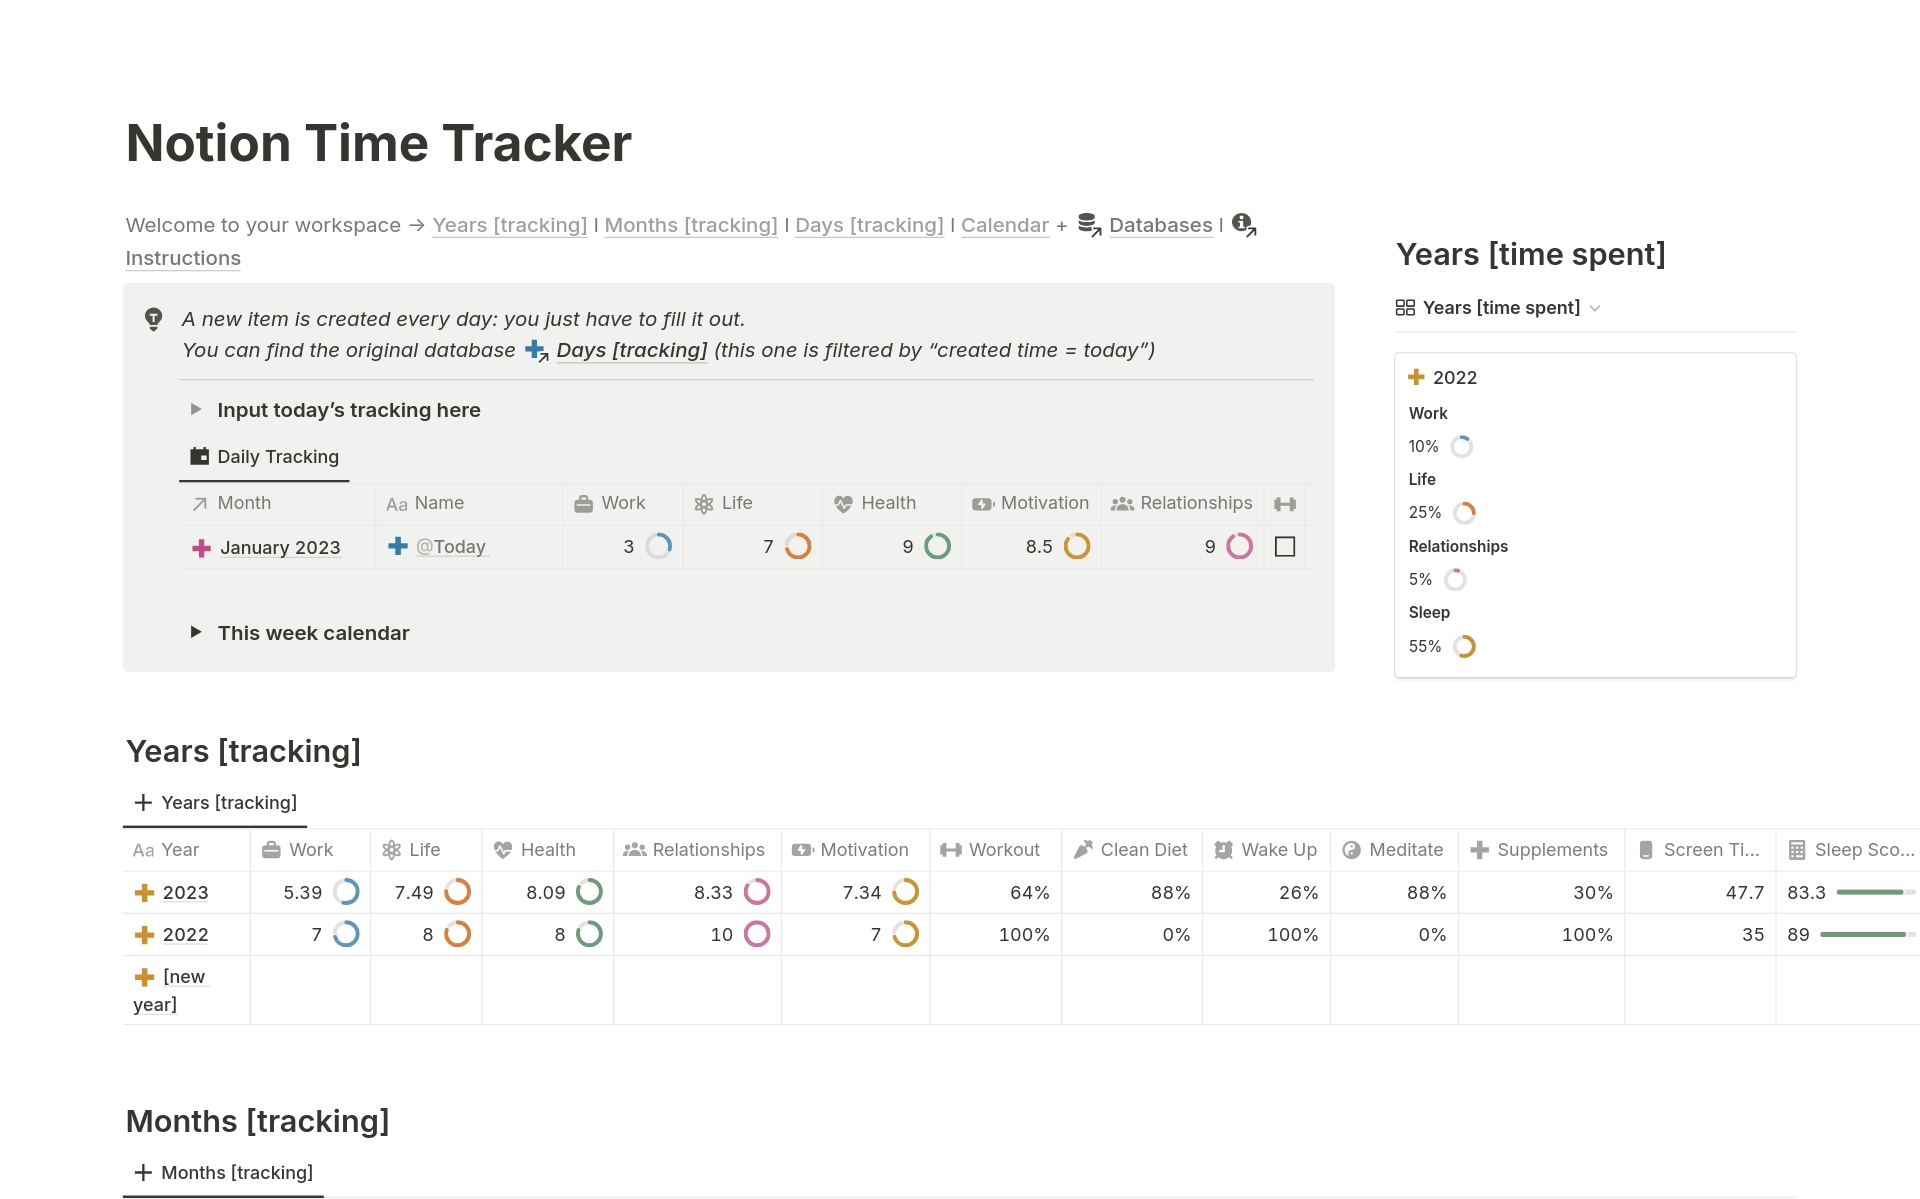Click the Instructions info icon
The width and height of the screenshot is (1920, 1199).
(x=1243, y=225)
